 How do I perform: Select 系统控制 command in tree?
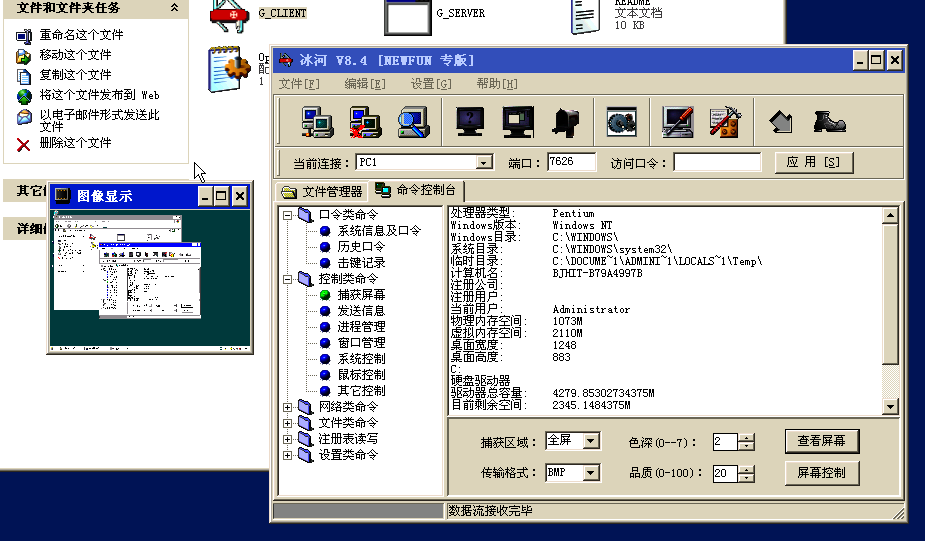pos(361,359)
